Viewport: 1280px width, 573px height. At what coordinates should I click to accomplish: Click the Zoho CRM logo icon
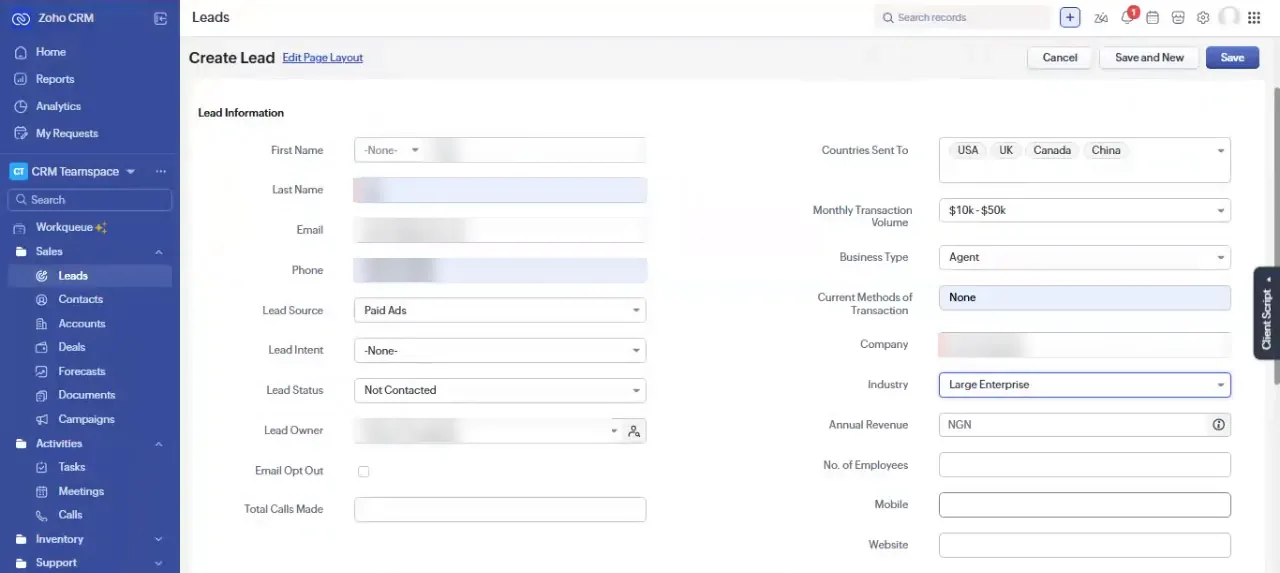[x=21, y=18]
